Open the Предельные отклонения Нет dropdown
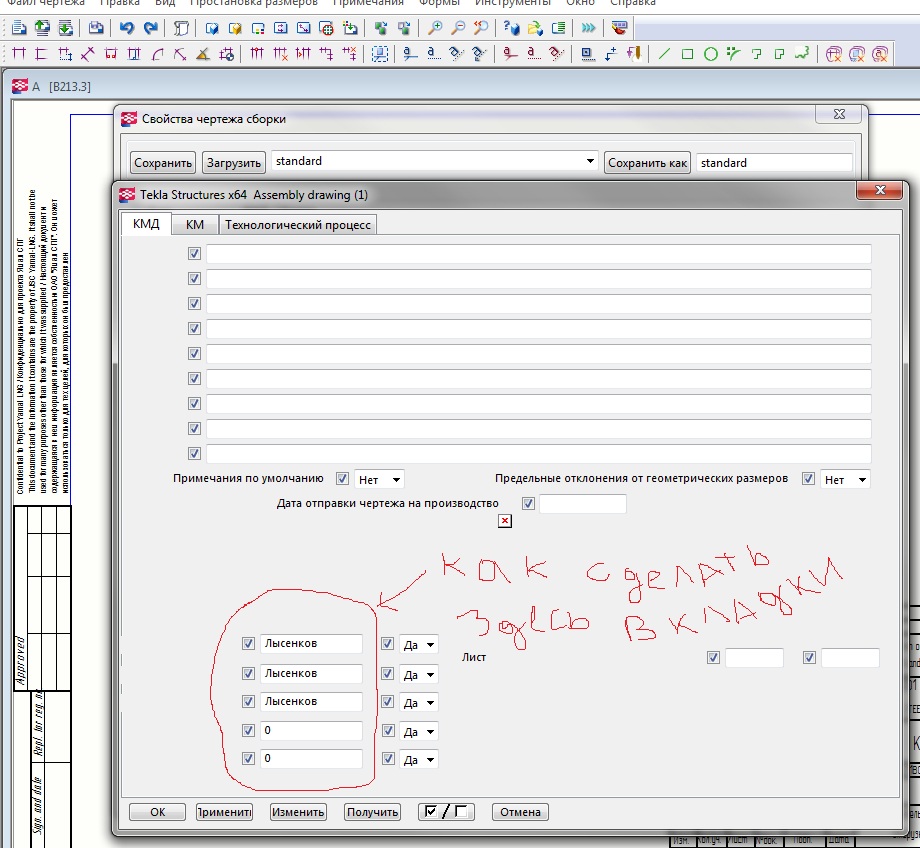This screenshot has width=920, height=848. click(845, 480)
